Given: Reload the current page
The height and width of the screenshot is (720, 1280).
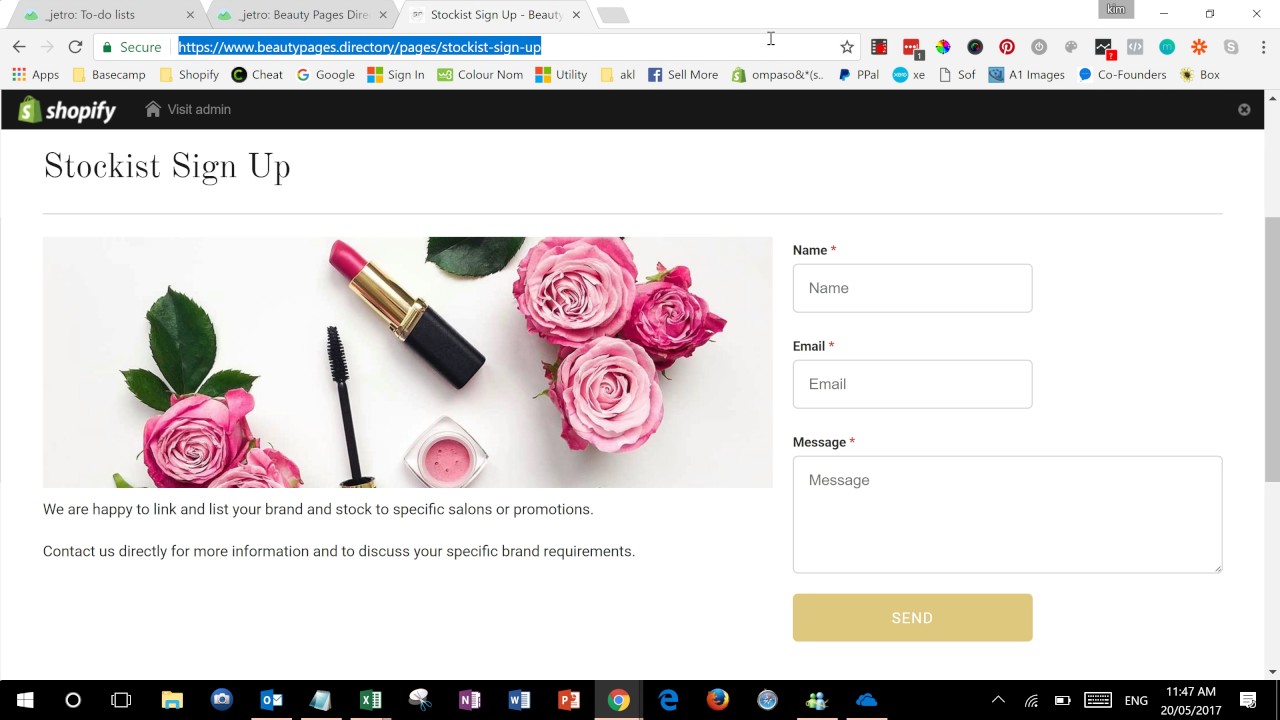Looking at the screenshot, I should pyautogui.click(x=75, y=47).
